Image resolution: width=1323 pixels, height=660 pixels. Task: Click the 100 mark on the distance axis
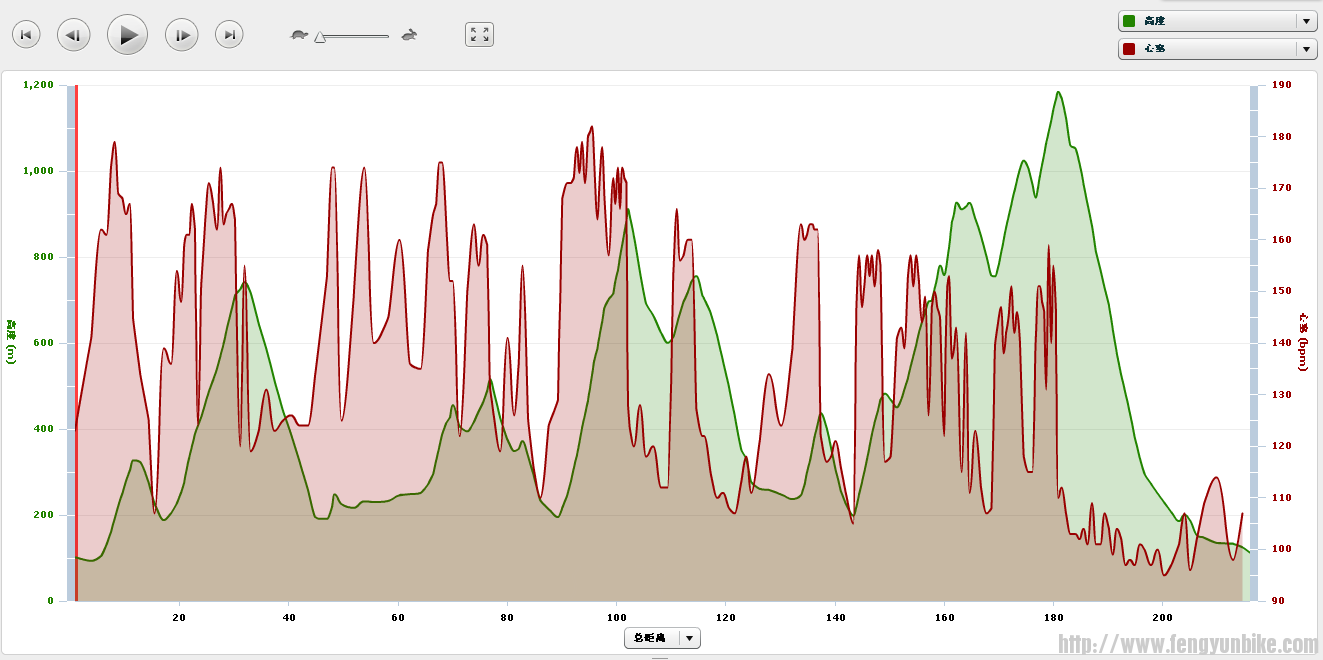[x=616, y=618]
